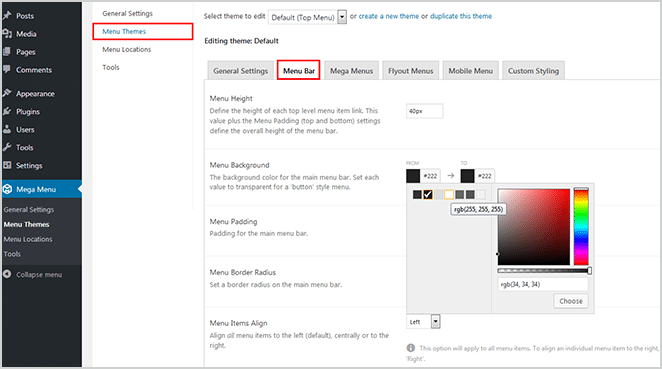Click the 'duplicate this theme' link
Image resolution: width=662 pixels, height=369 pixels.
461,16
